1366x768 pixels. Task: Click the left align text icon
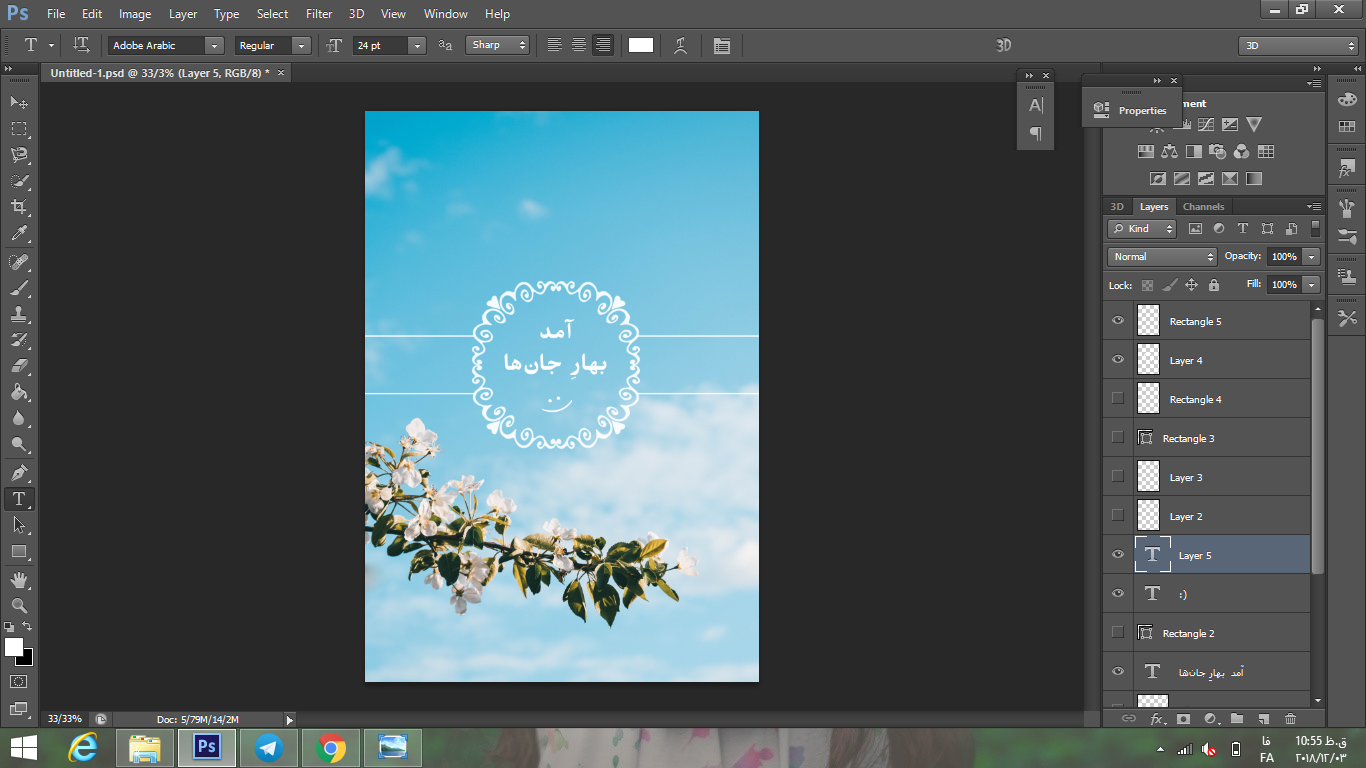coord(555,45)
